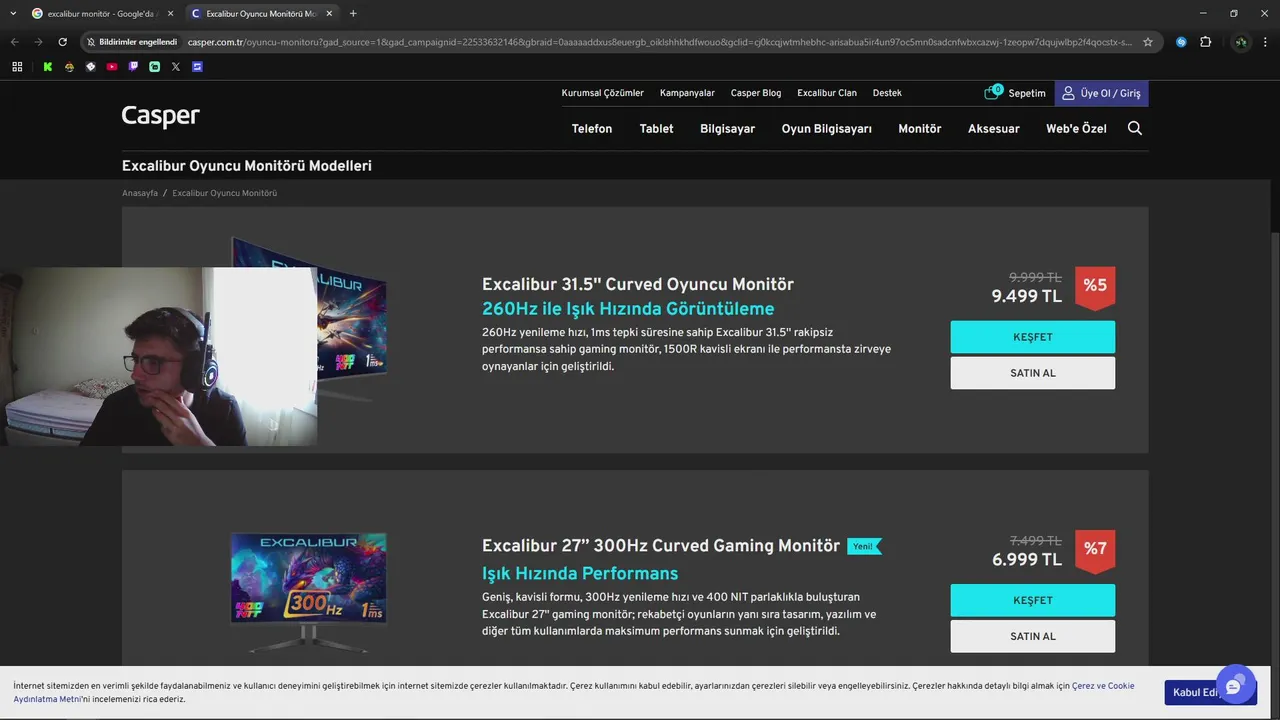Open the X (Twitter) bookmark
This screenshot has height=720, width=1280.
(x=176, y=67)
